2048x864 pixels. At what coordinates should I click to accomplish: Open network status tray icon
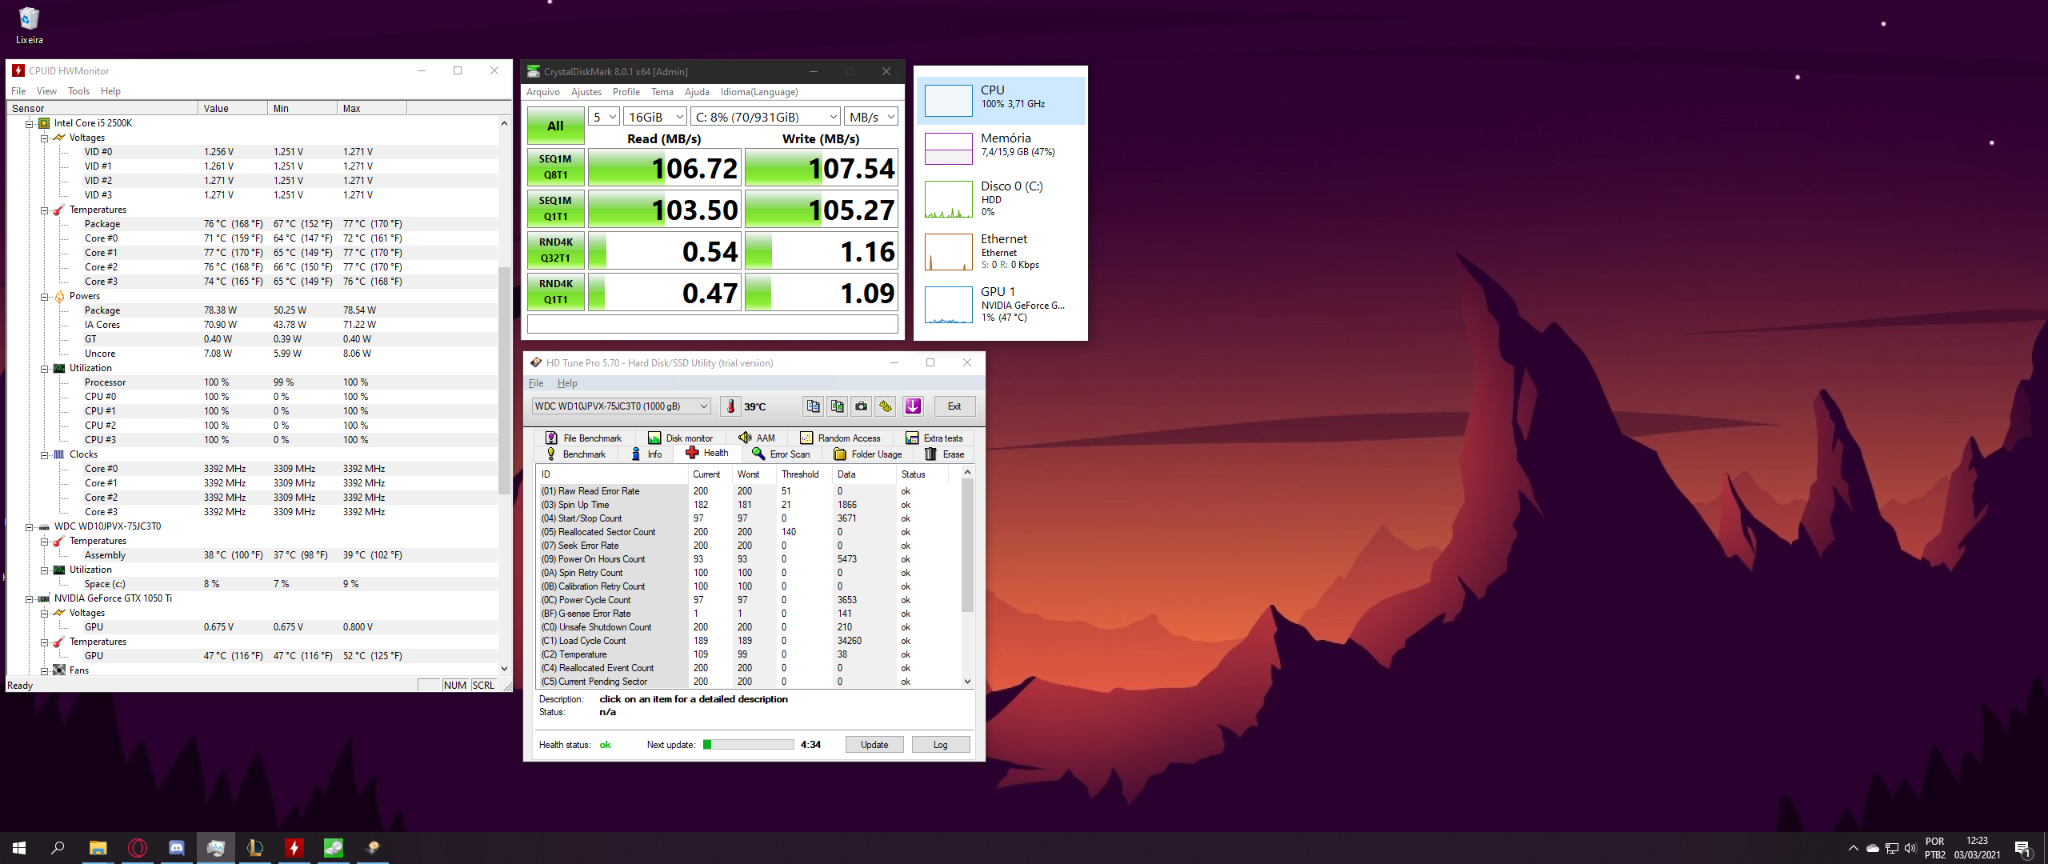pyautogui.click(x=1891, y=848)
